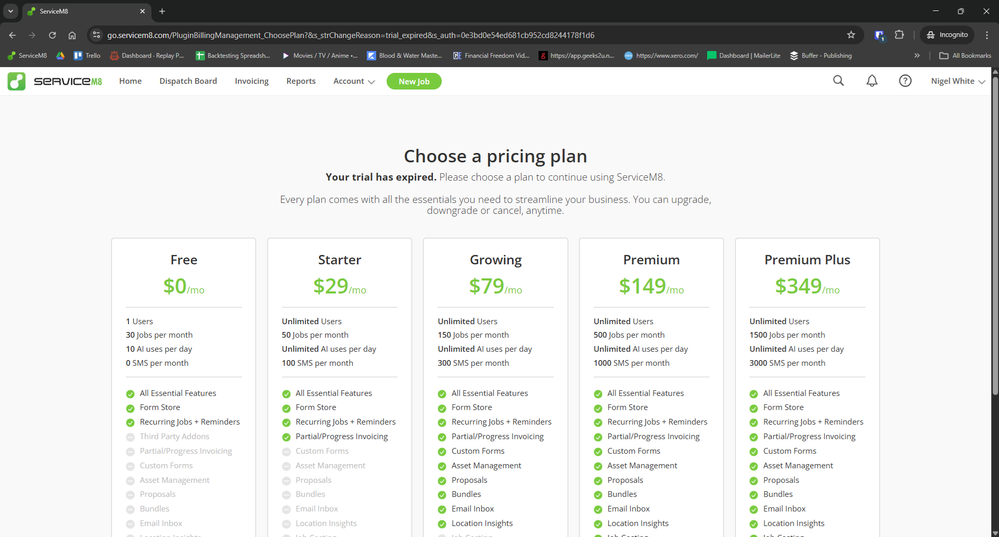Click 'Custom Forms' in Starter plan
The image size is (999, 537).
pyautogui.click(x=322, y=451)
